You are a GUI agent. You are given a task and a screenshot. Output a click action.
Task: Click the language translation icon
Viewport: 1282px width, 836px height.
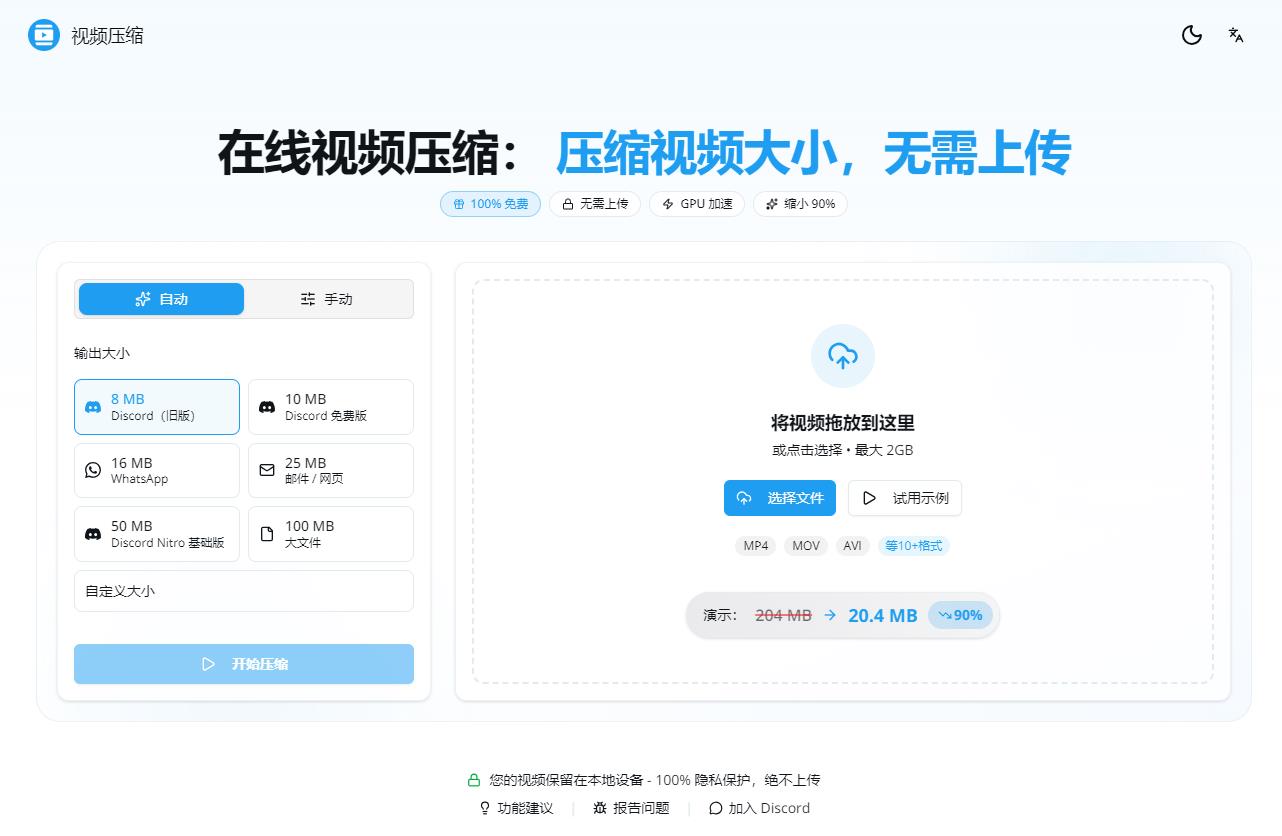pos(1235,35)
